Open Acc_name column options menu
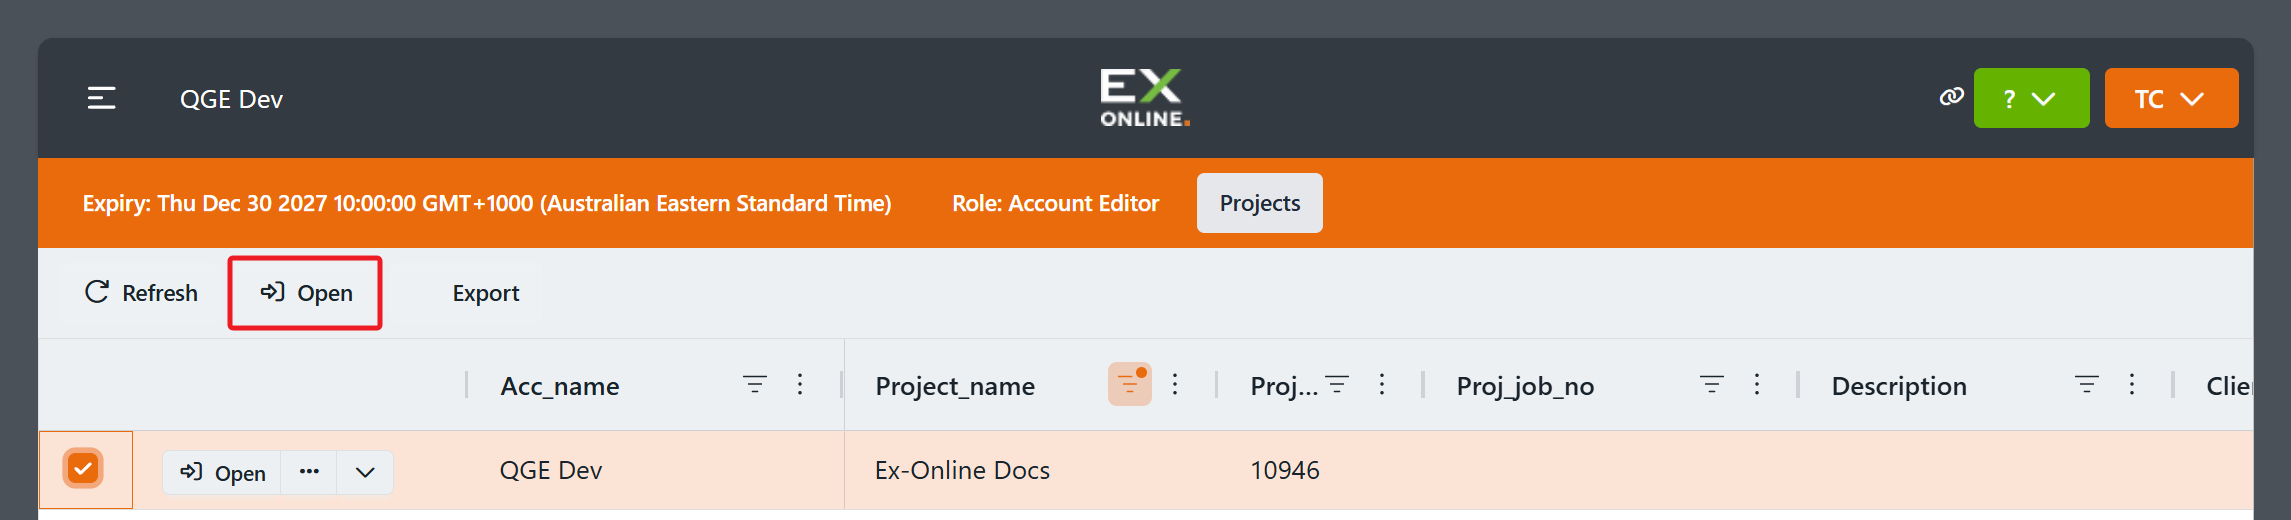 coord(800,385)
